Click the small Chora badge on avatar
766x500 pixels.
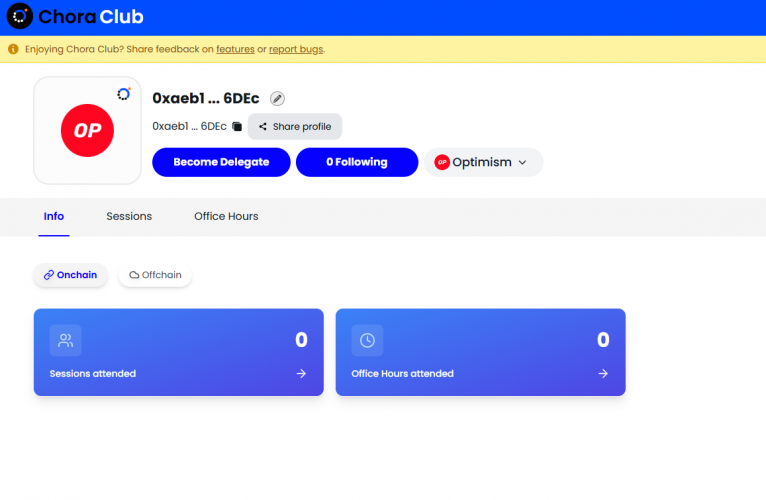(124, 93)
